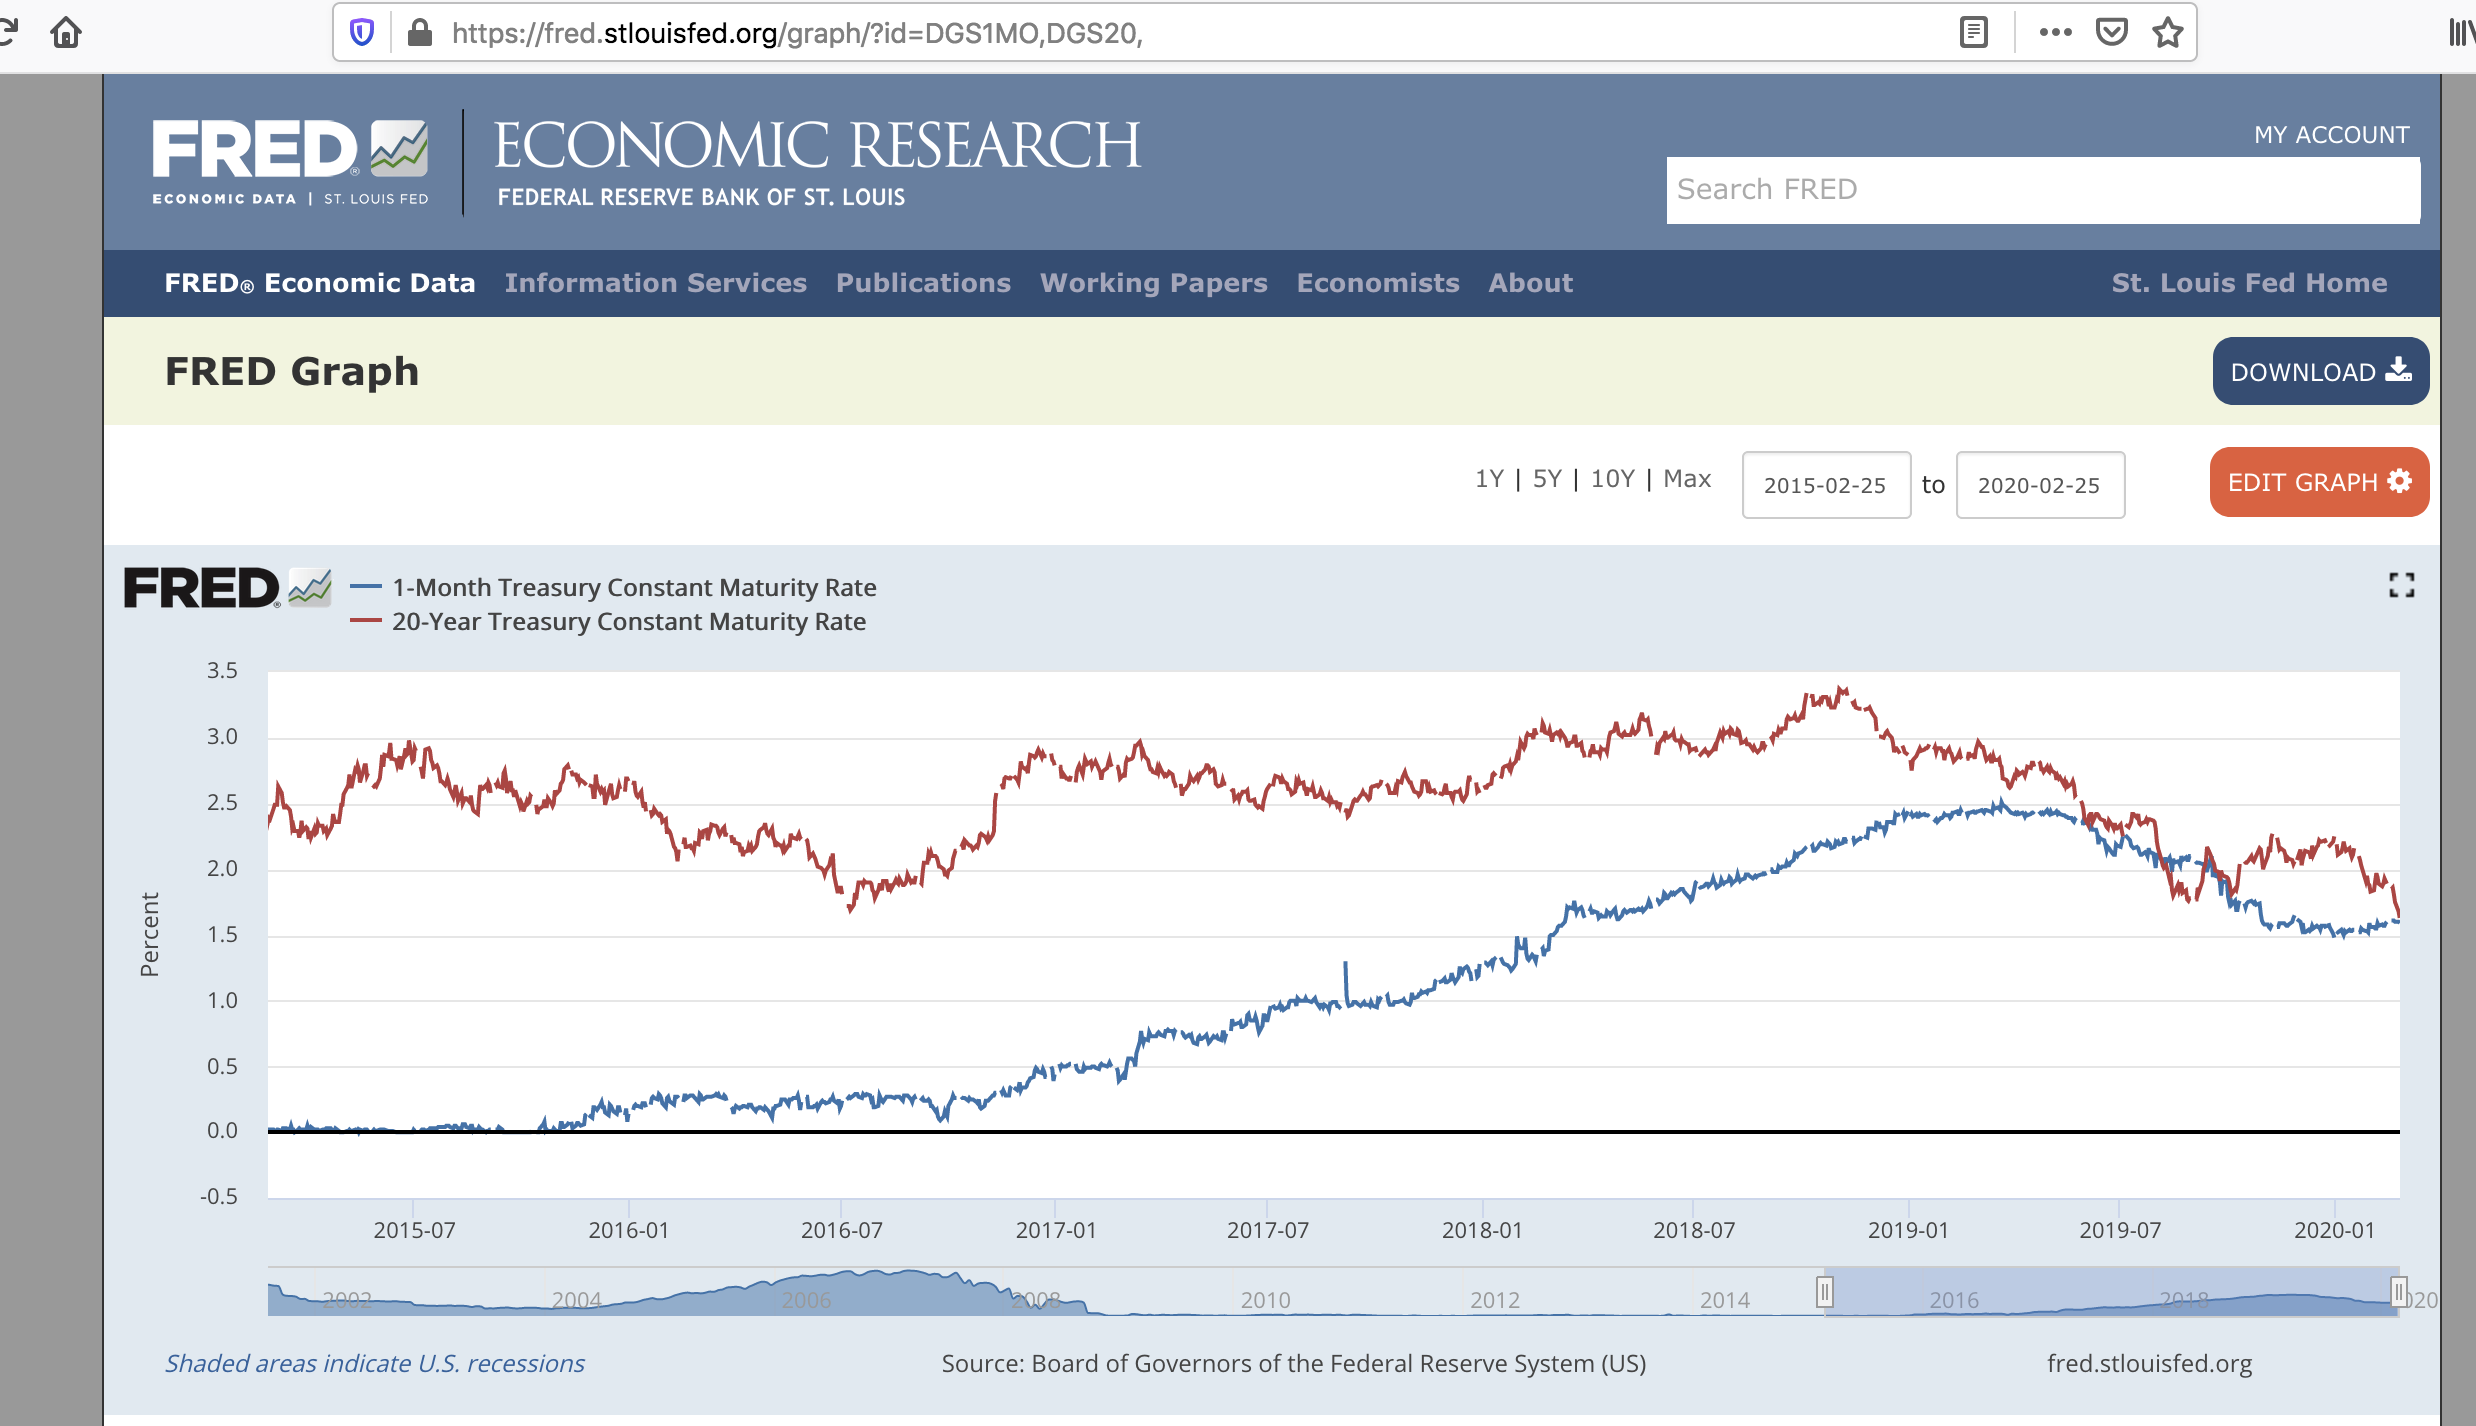Click the EDIT GRAPH button
The width and height of the screenshot is (2476, 1426).
[x=2319, y=482]
